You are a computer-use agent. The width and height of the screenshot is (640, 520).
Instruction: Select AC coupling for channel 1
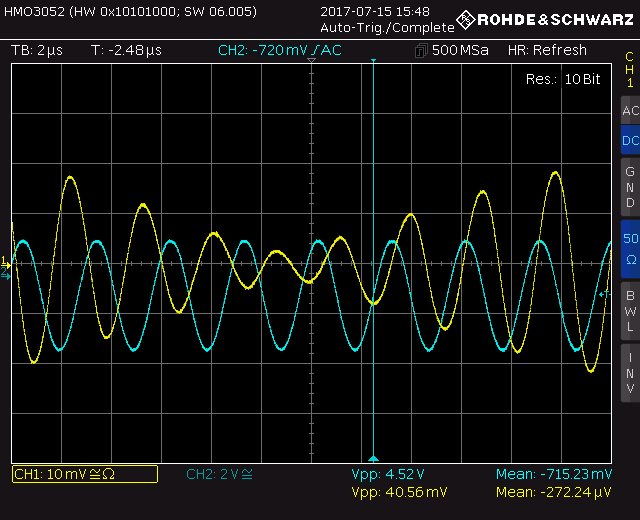coord(629,111)
